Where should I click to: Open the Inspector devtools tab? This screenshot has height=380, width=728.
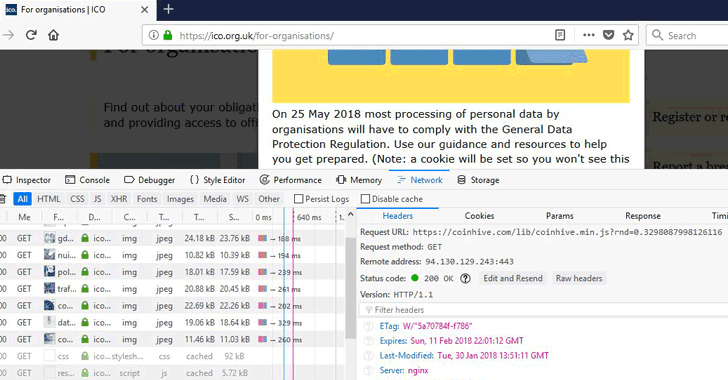coord(27,180)
